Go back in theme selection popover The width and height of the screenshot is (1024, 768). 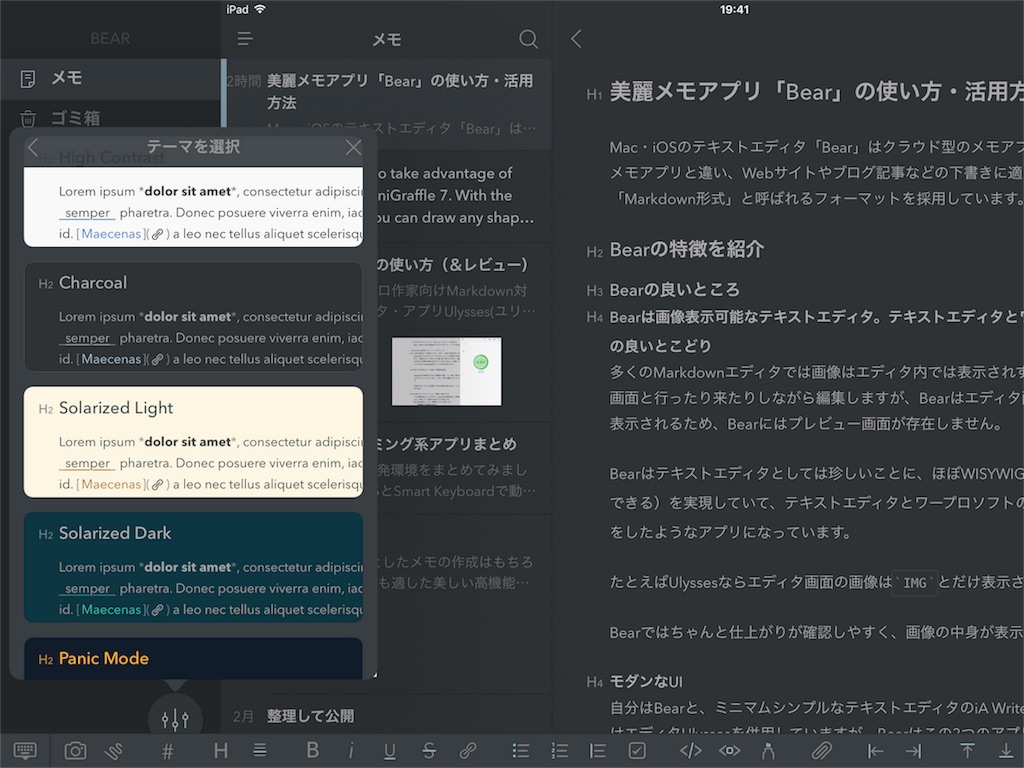(x=33, y=147)
